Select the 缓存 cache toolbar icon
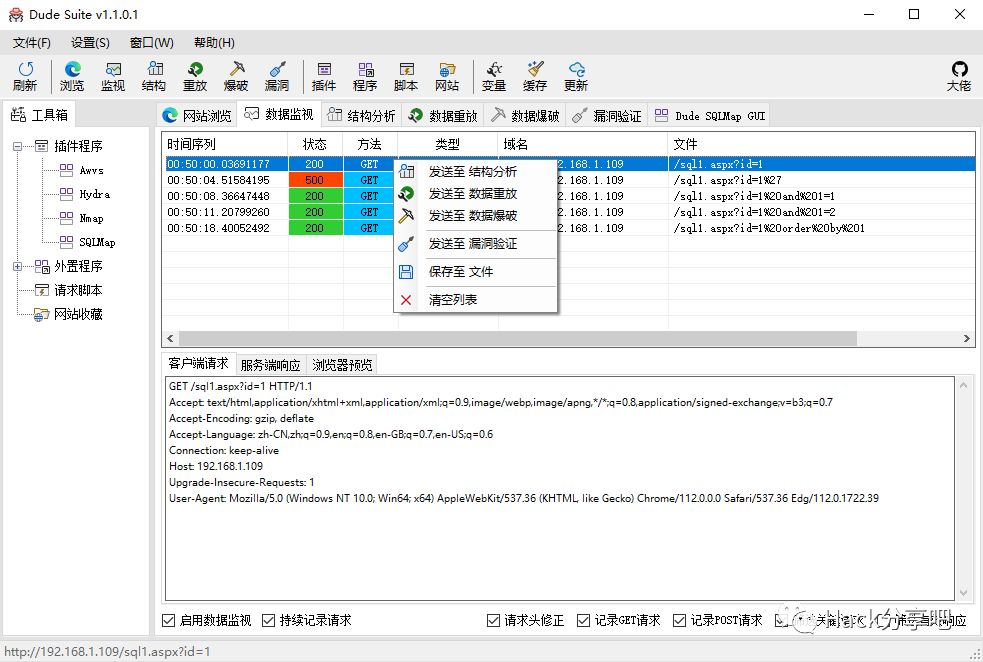This screenshot has width=983, height=662. pos(535,76)
